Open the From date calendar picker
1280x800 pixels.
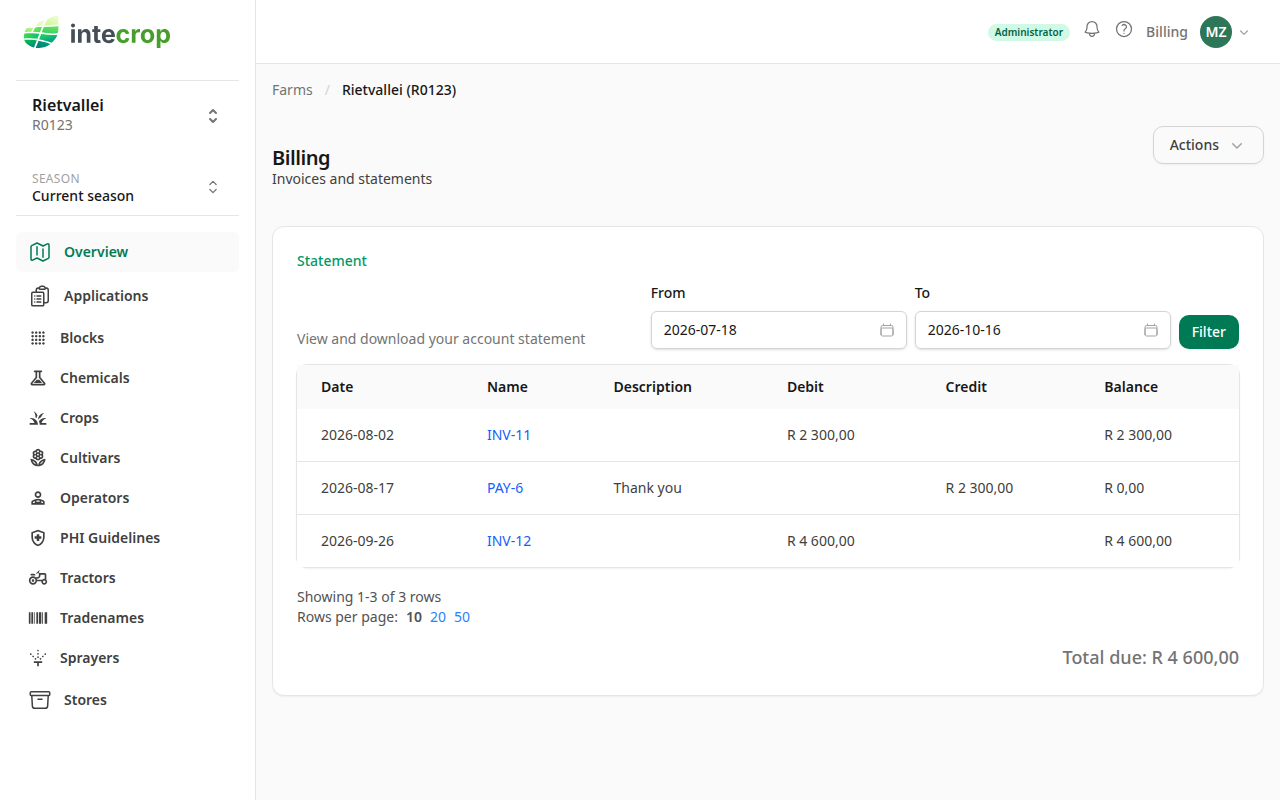tap(887, 330)
